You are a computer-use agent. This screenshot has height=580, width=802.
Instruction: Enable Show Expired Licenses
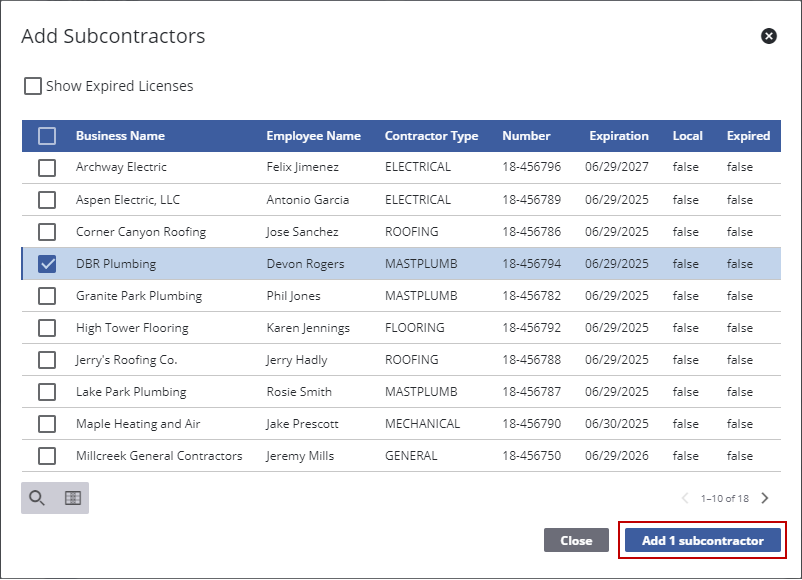(x=32, y=86)
